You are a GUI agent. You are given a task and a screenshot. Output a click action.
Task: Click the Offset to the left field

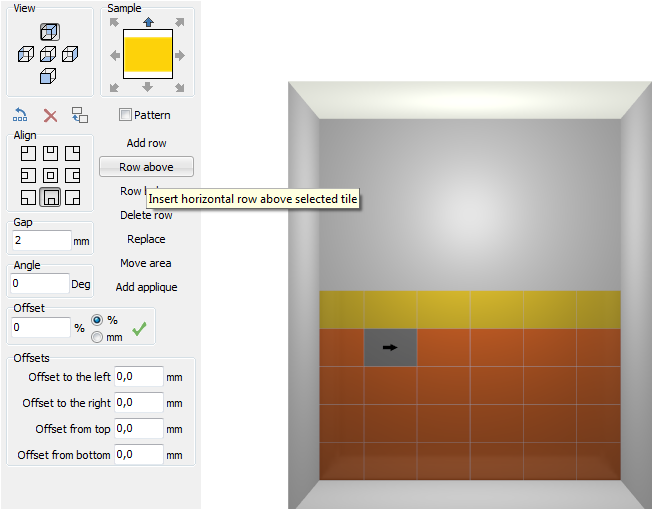pyautogui.click(x=139, y=377)
